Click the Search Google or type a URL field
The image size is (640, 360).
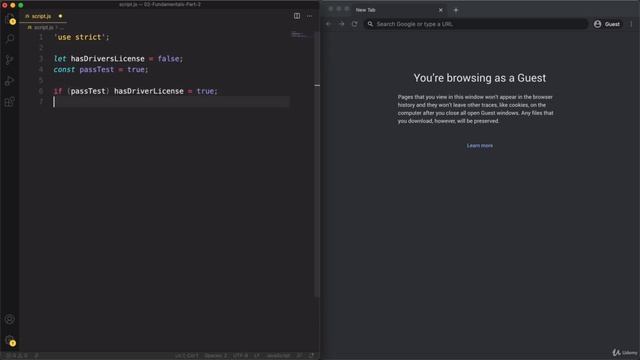476,24
